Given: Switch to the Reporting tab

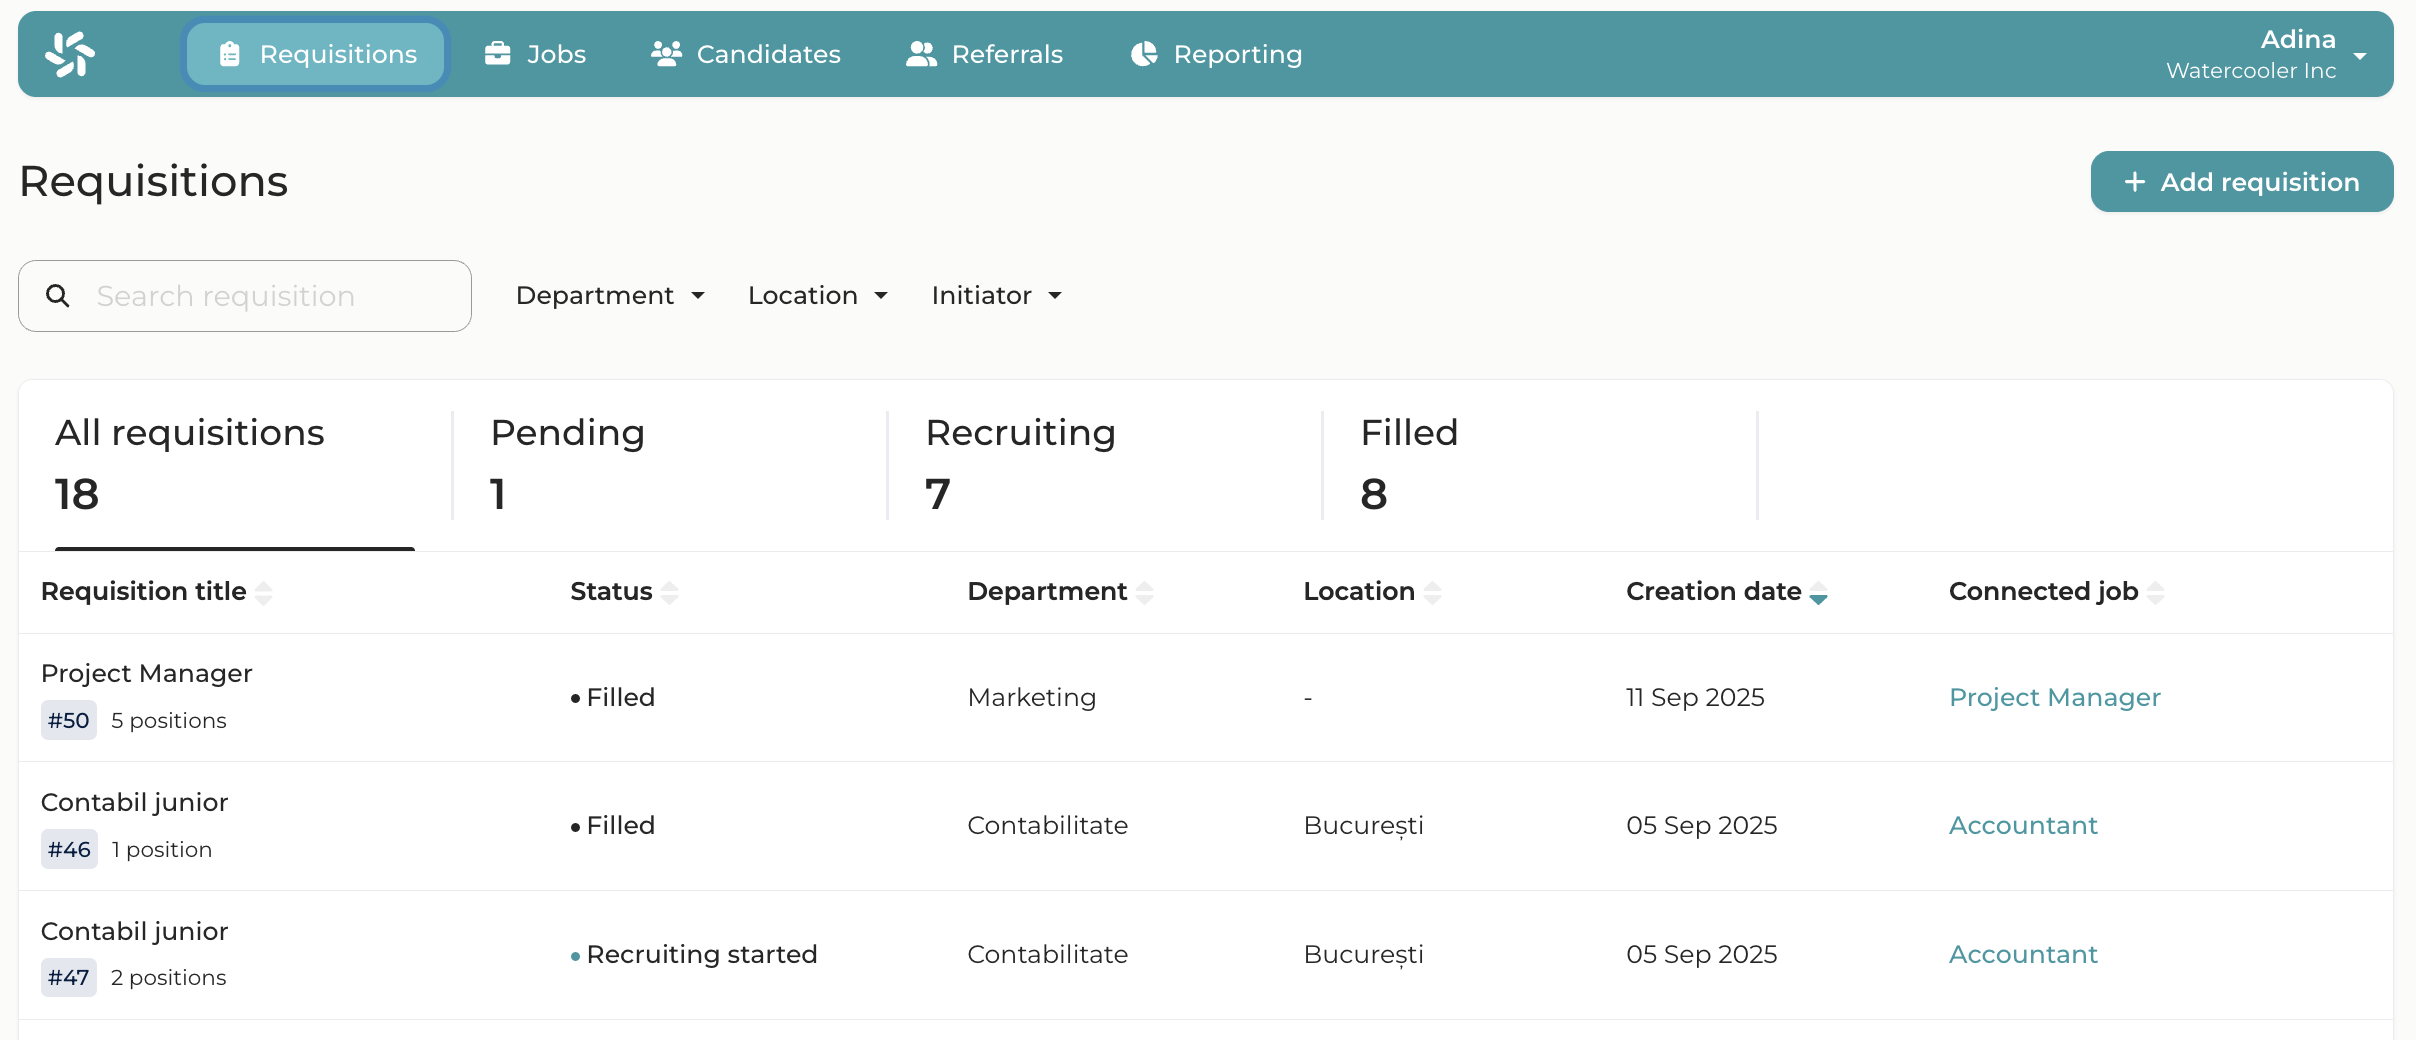Looking at the screenshot, I should pos(1216,54).
